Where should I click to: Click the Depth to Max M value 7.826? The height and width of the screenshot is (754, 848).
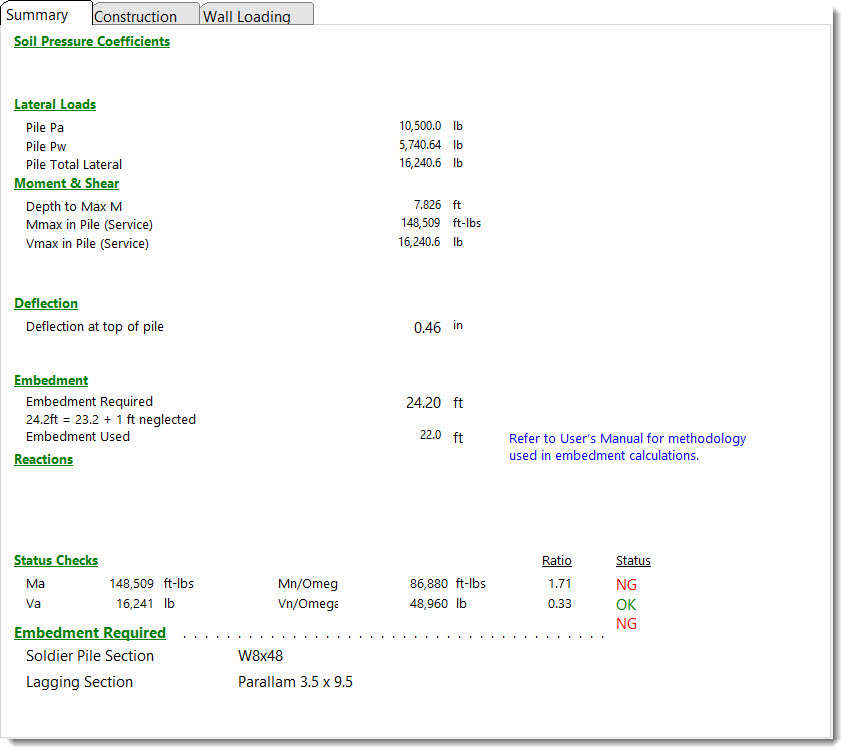point(428,205)
